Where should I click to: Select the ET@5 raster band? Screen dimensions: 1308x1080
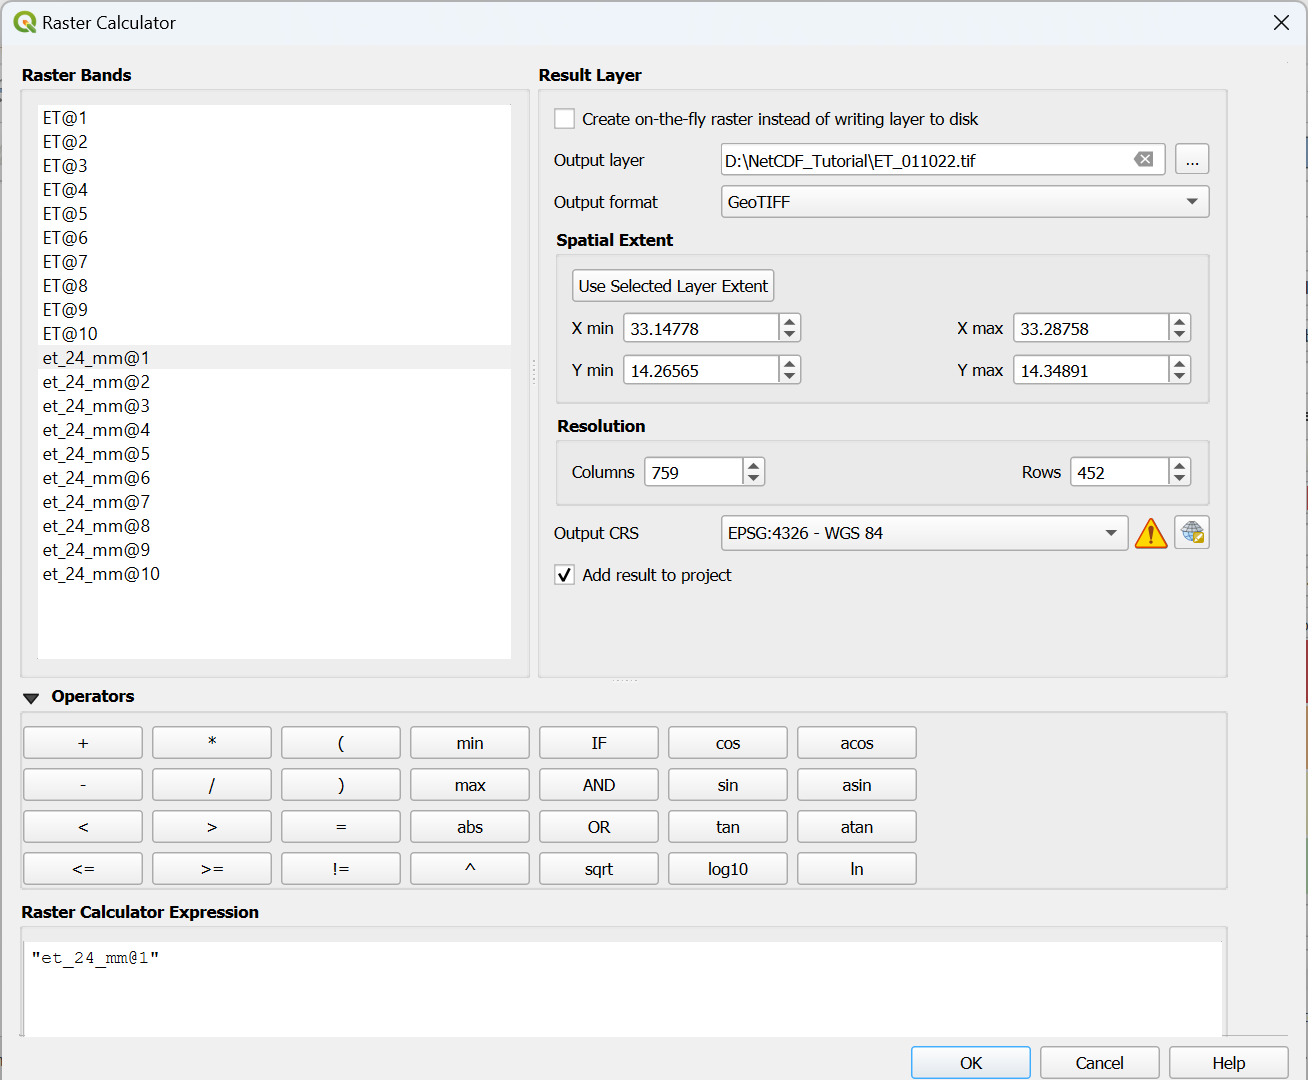66,214
